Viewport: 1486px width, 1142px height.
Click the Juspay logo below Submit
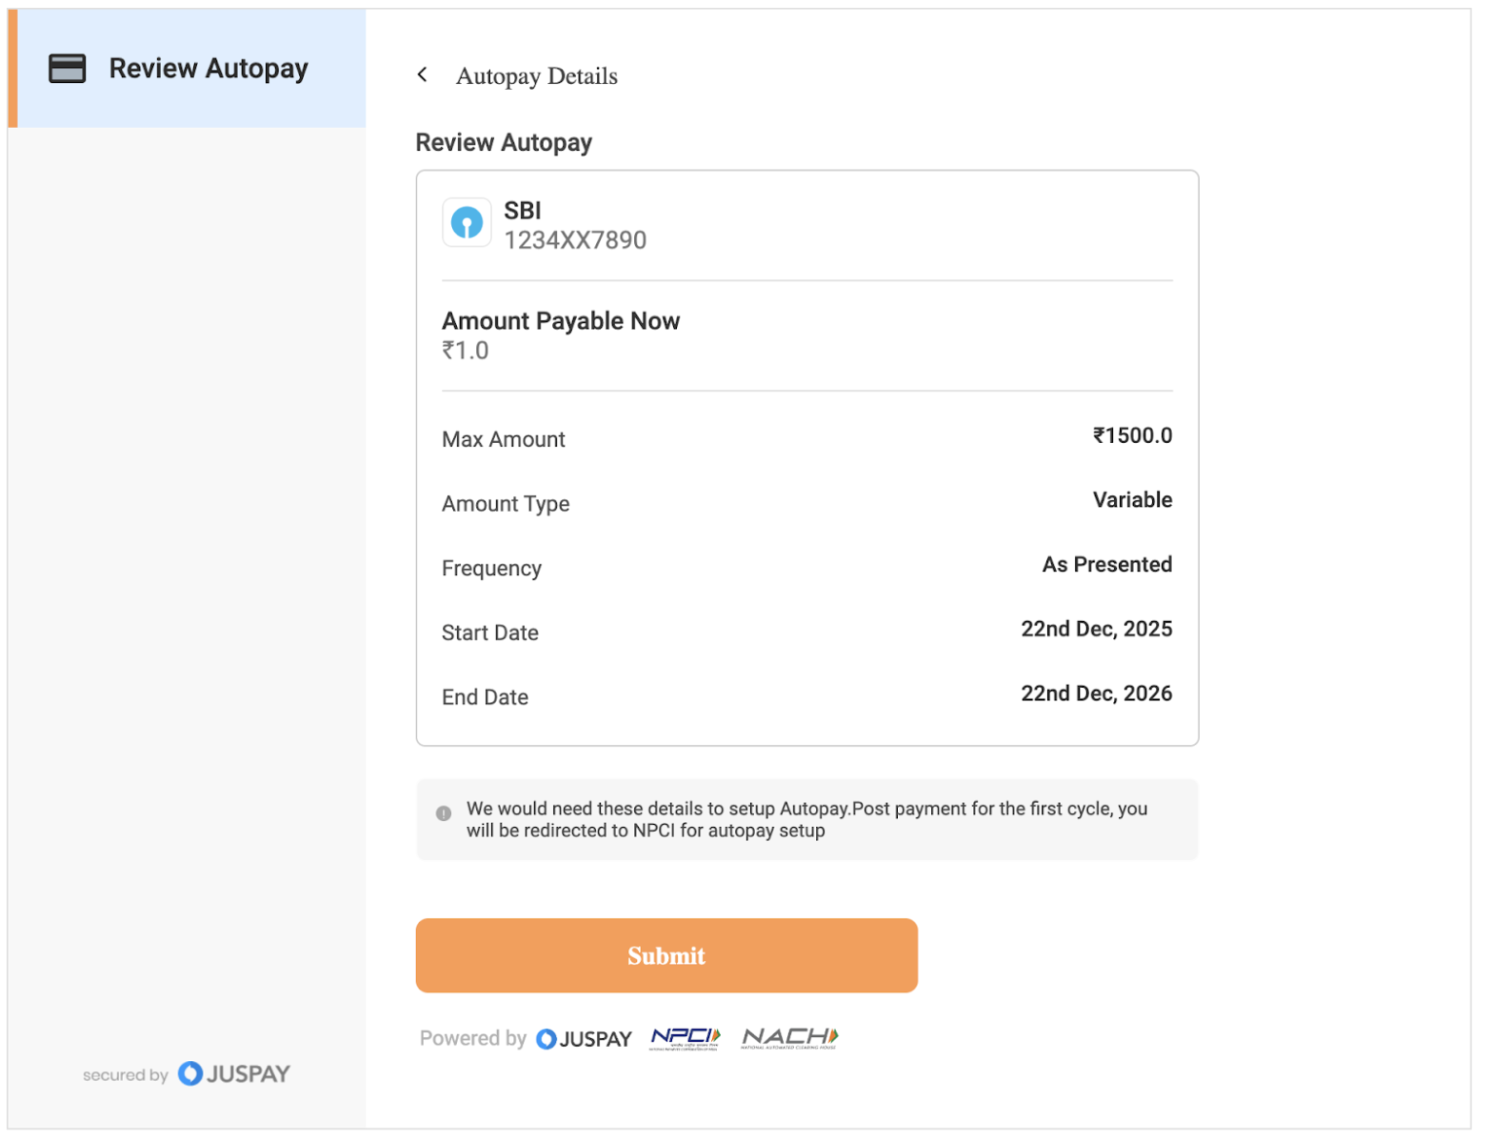[x=584, y=1039]
